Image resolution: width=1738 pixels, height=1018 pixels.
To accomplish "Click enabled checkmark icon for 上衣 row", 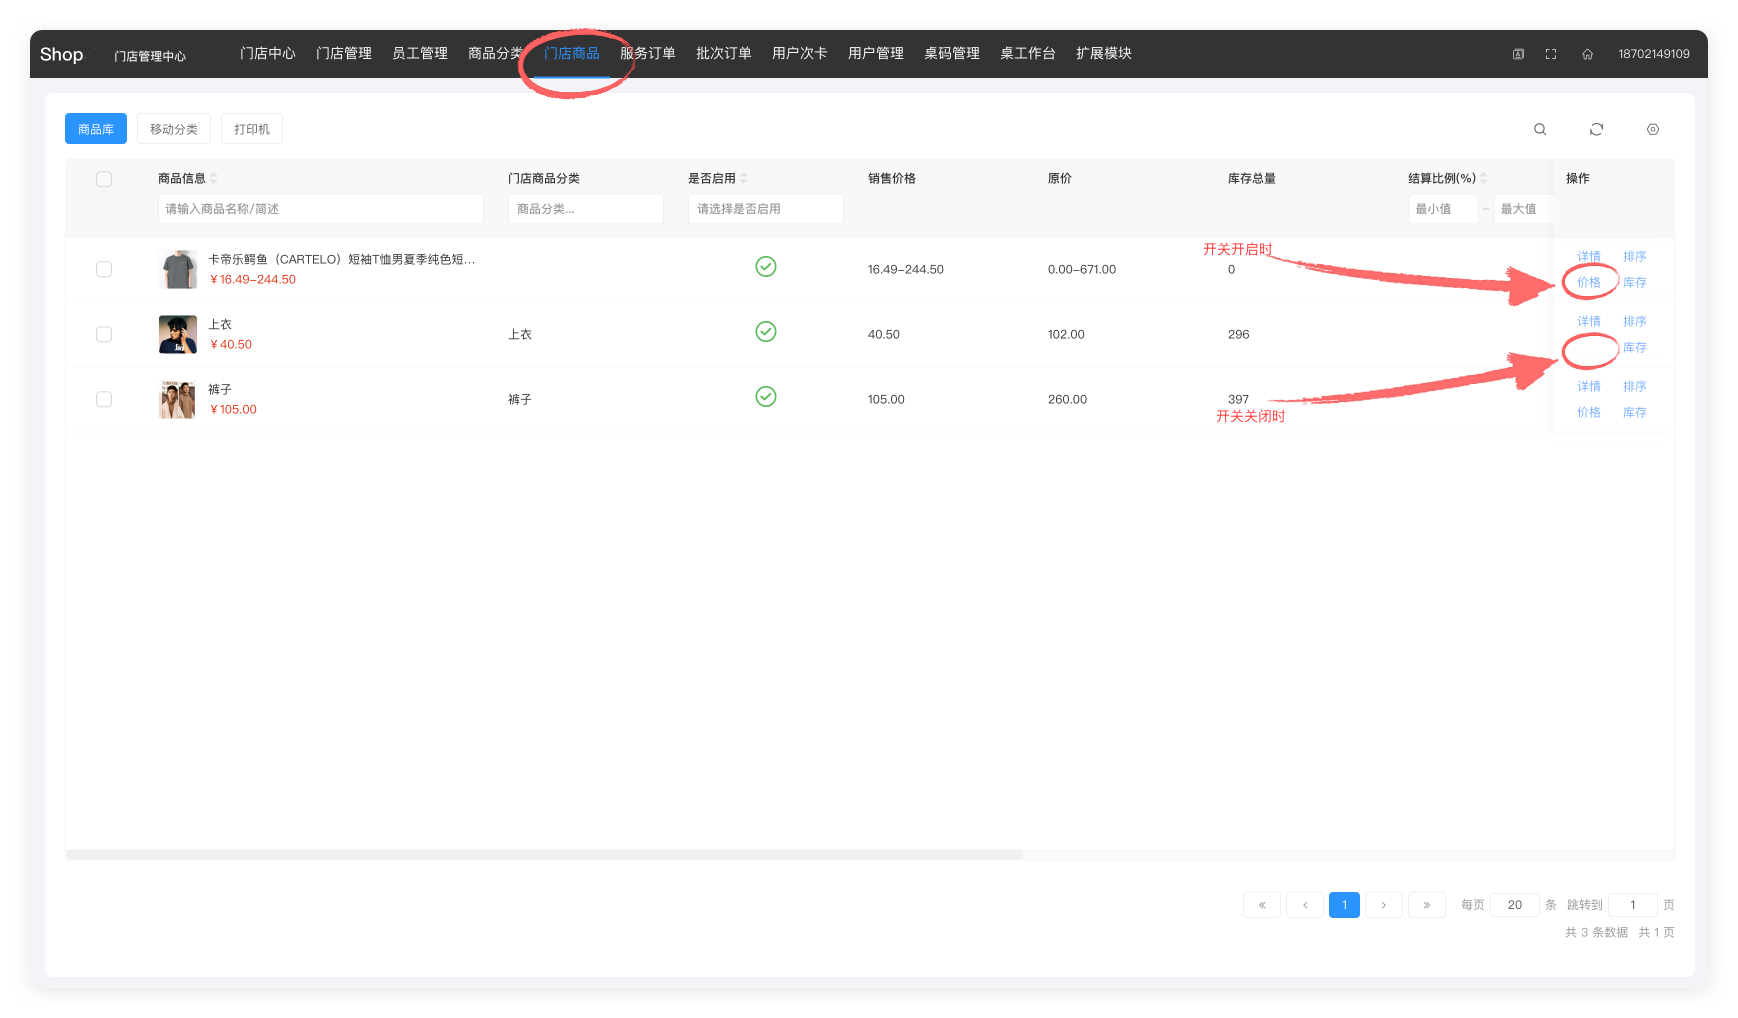I will pos(765,332).
